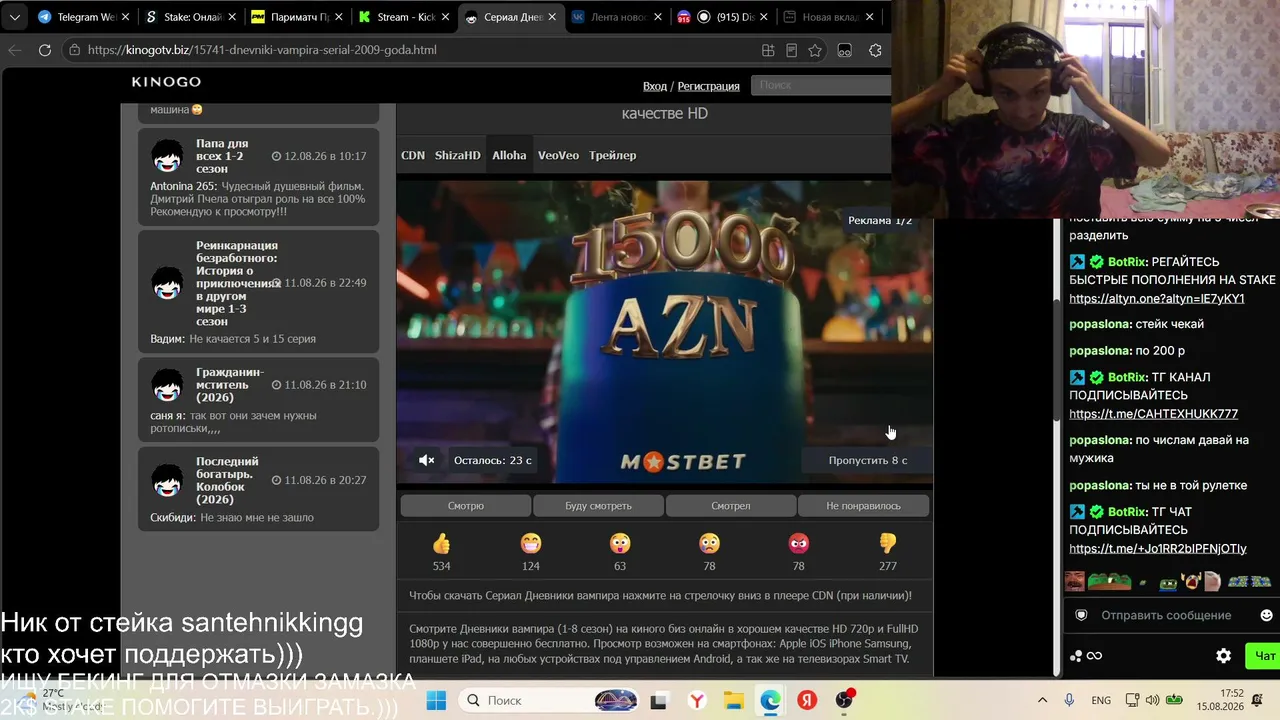The width and height of the screenshot is (1280, 720).
Task: Switch to the Лента новостей VK tab
Action: pyautogui.click(x=615, y=17)
